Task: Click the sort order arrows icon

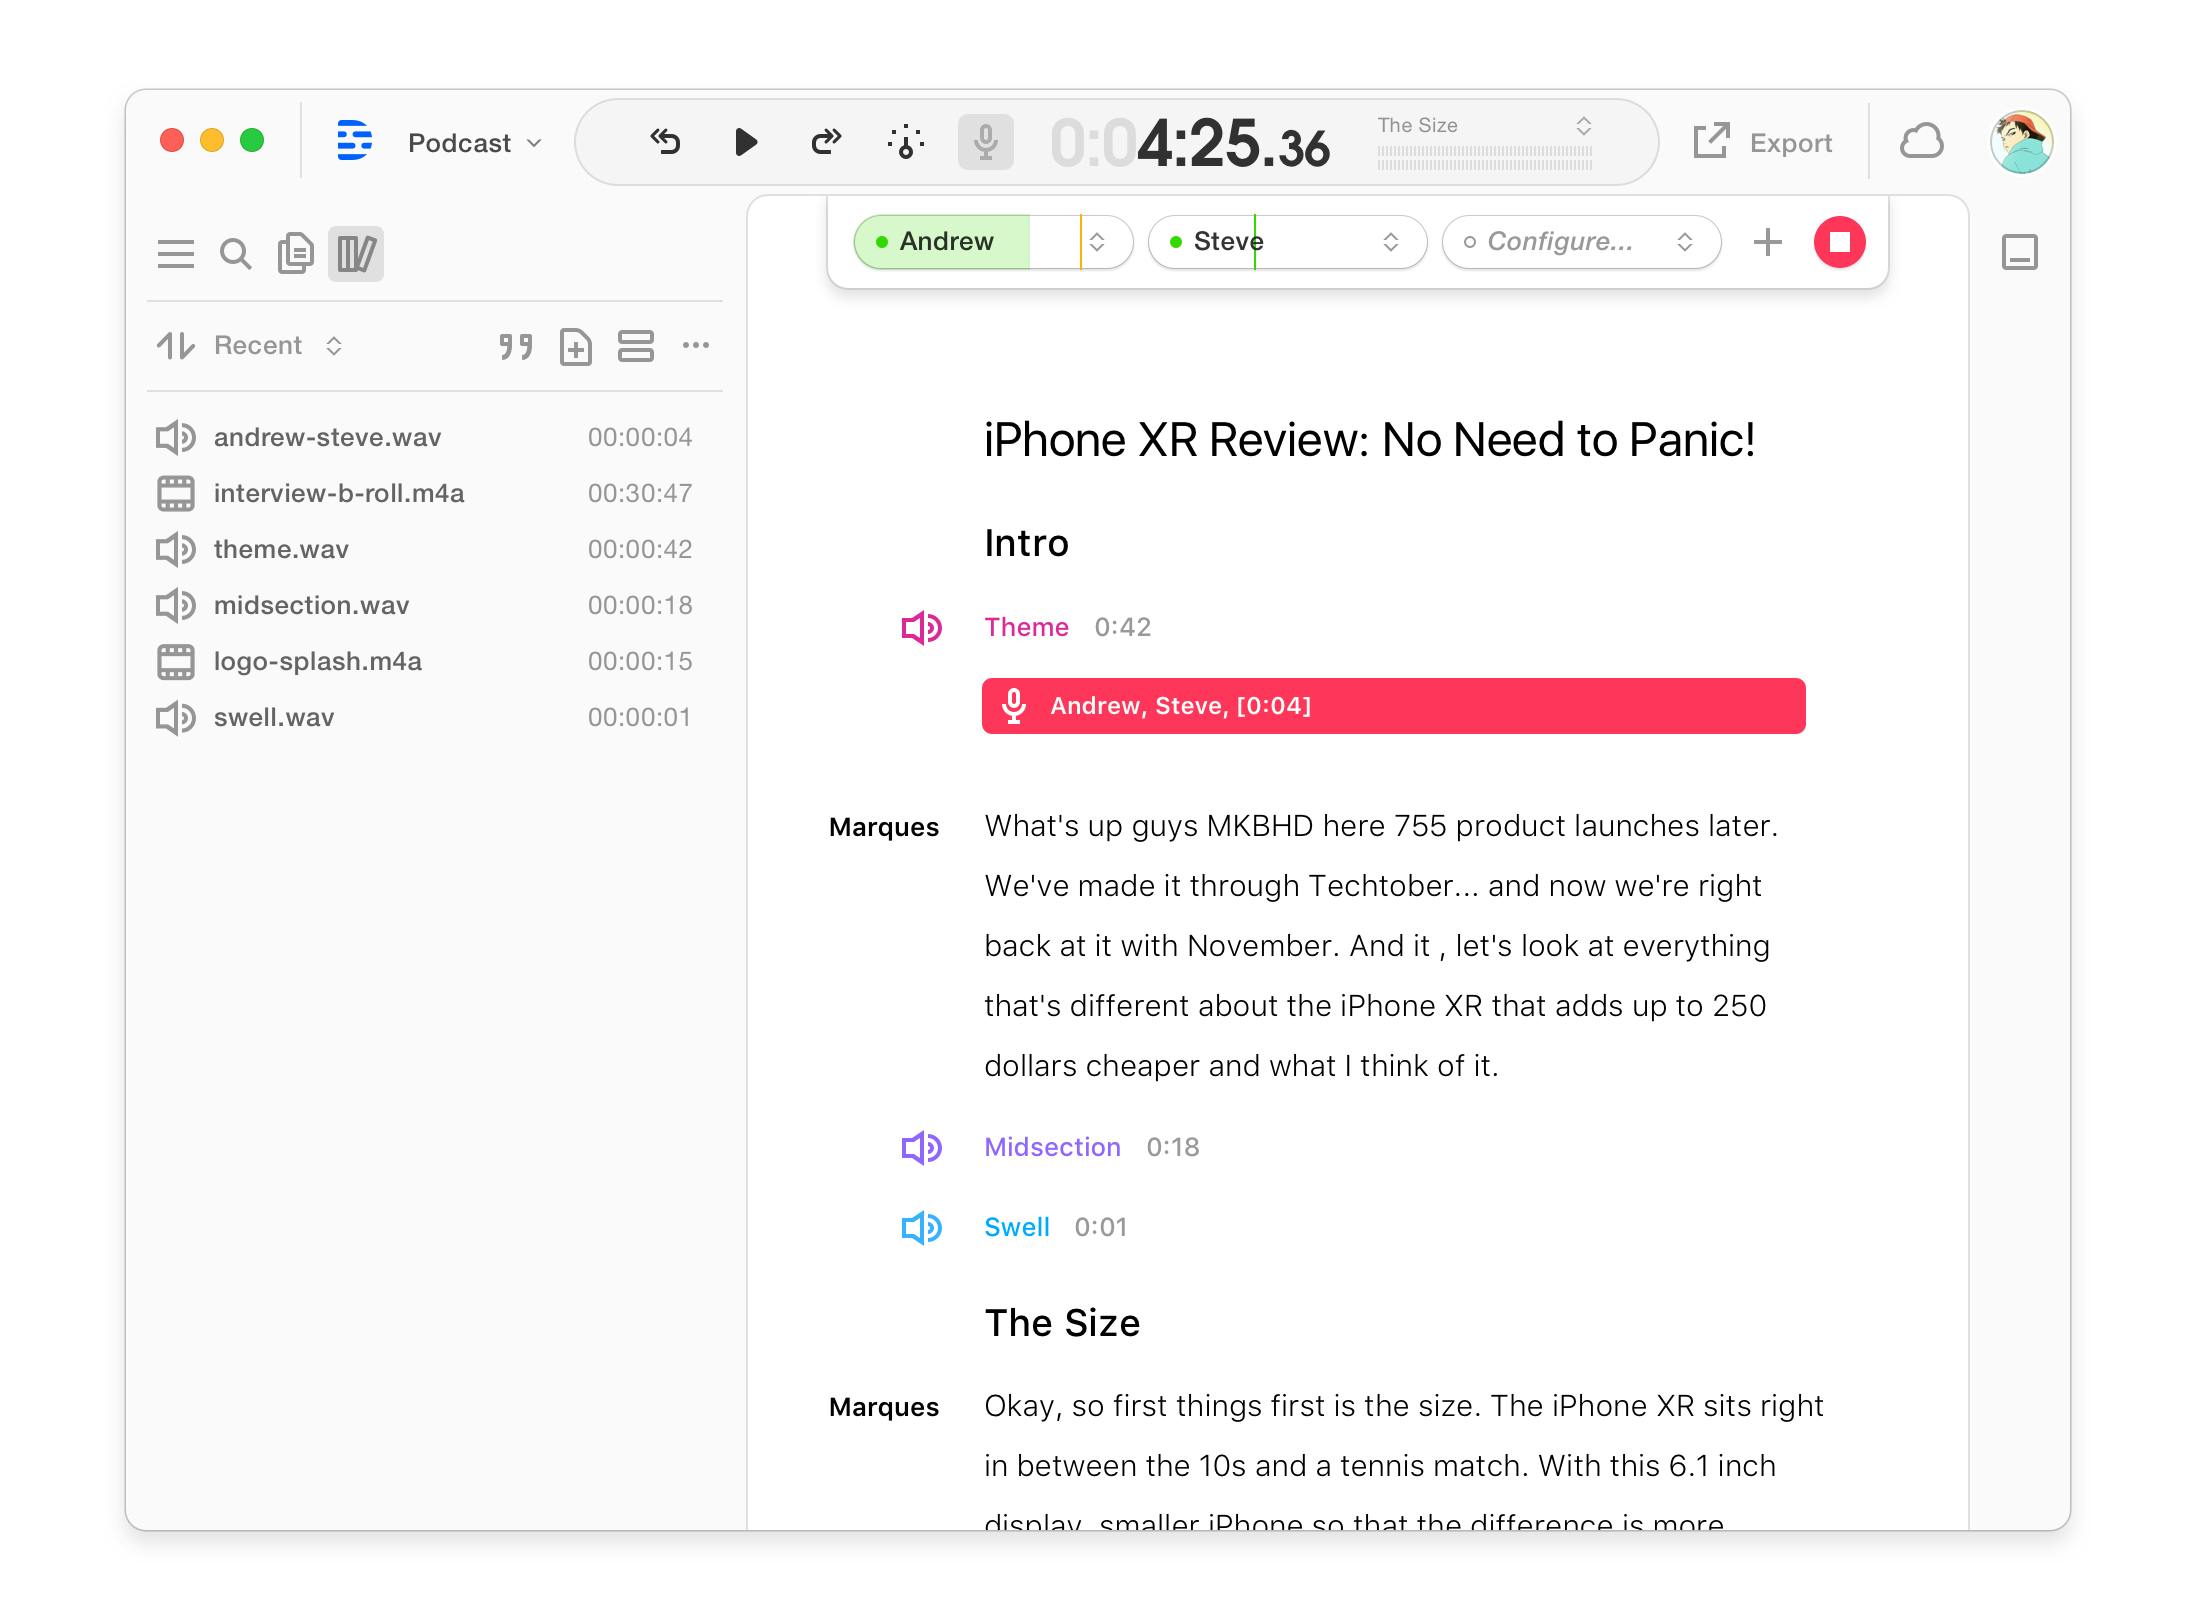Action: pos(176,346)
